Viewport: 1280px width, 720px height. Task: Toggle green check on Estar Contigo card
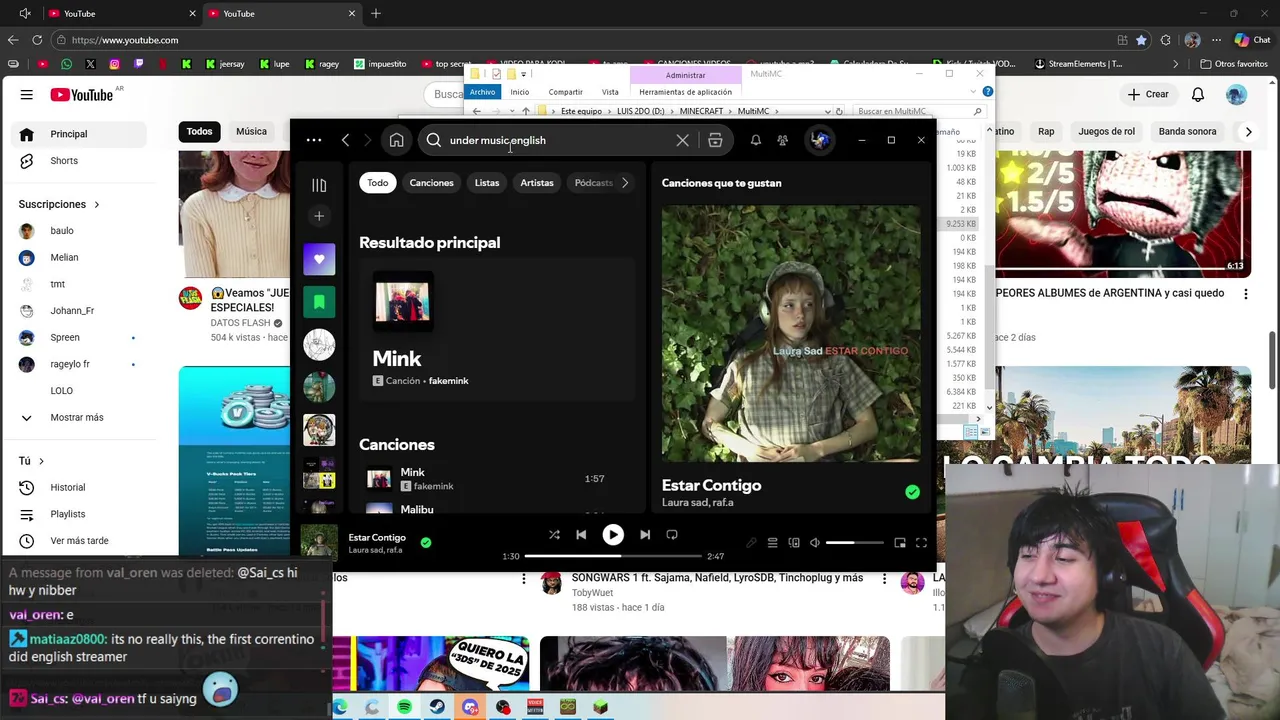pyautogui.click(x=912, y=492)
